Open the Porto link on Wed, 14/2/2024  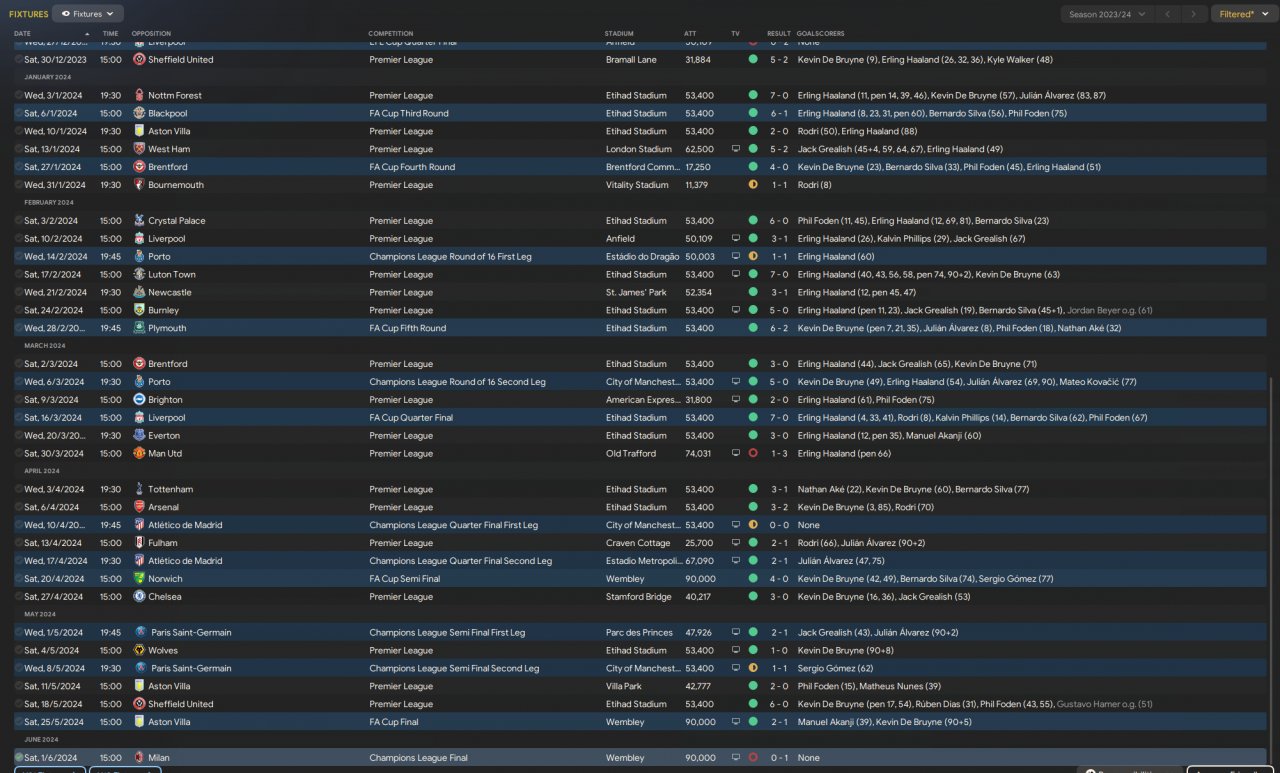159,257
